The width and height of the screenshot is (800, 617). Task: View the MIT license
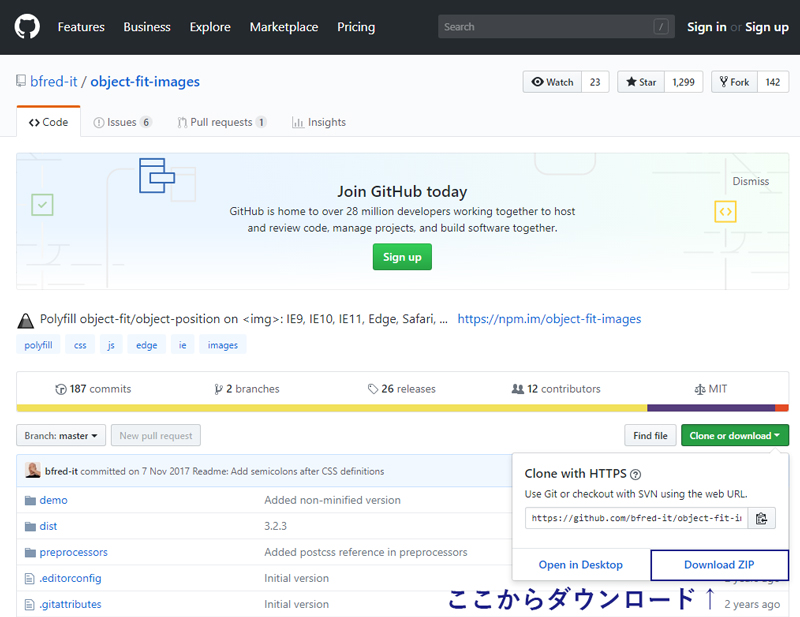[711, 389]
